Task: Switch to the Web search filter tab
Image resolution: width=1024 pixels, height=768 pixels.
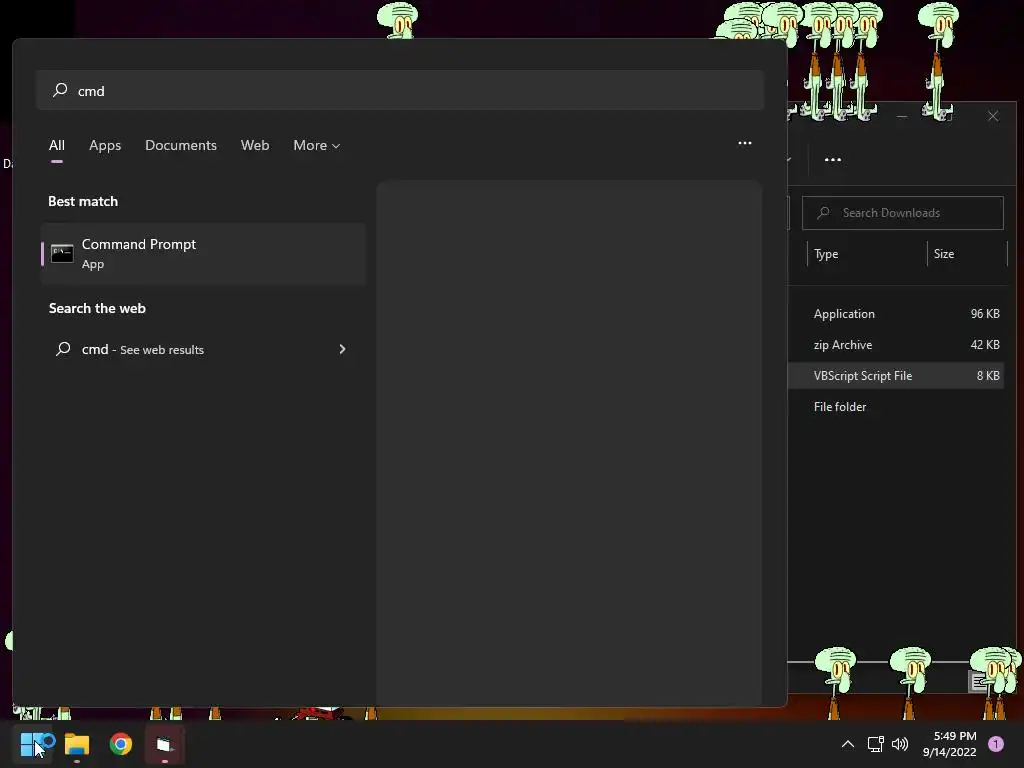Action: tap(255, 145)
